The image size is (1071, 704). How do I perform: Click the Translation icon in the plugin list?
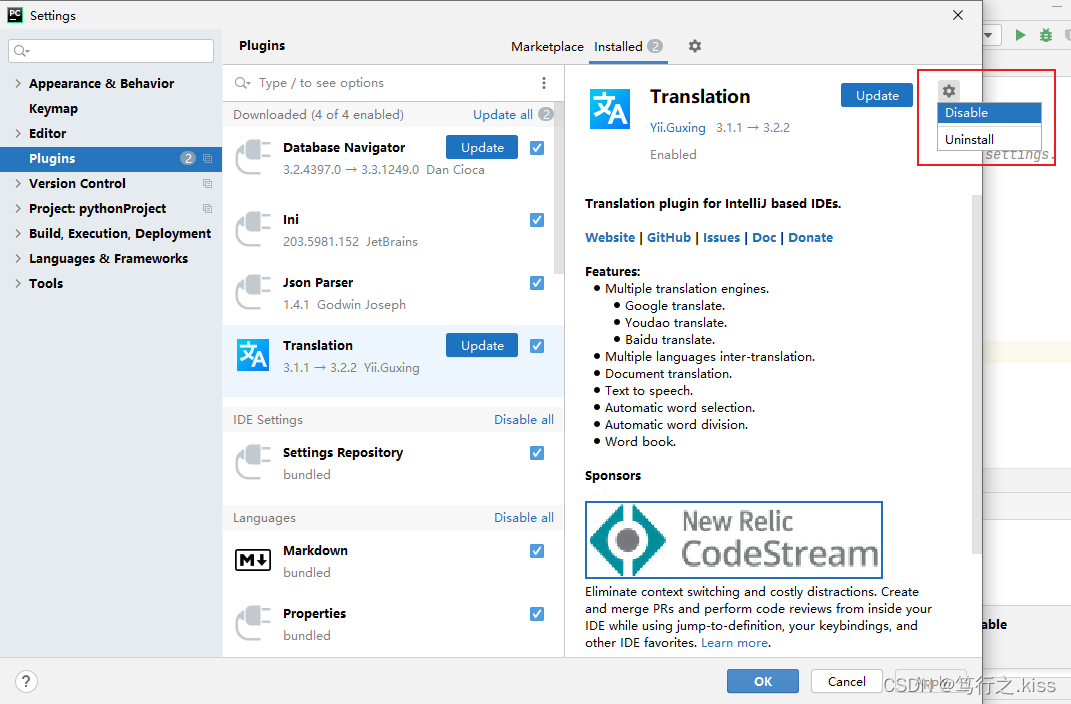[x=253, y=355]
